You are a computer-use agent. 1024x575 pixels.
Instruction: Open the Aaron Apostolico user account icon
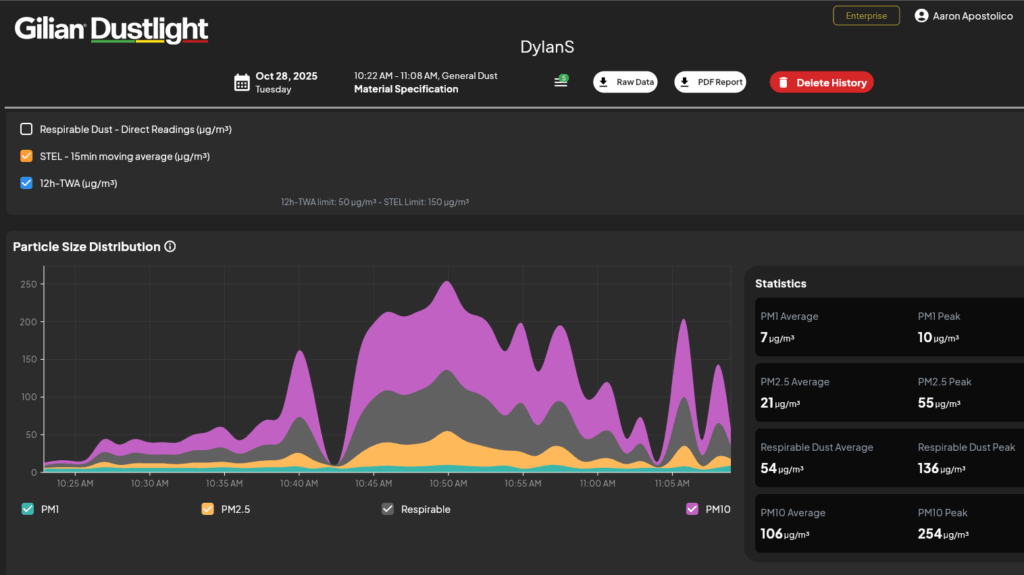(921, 16)
